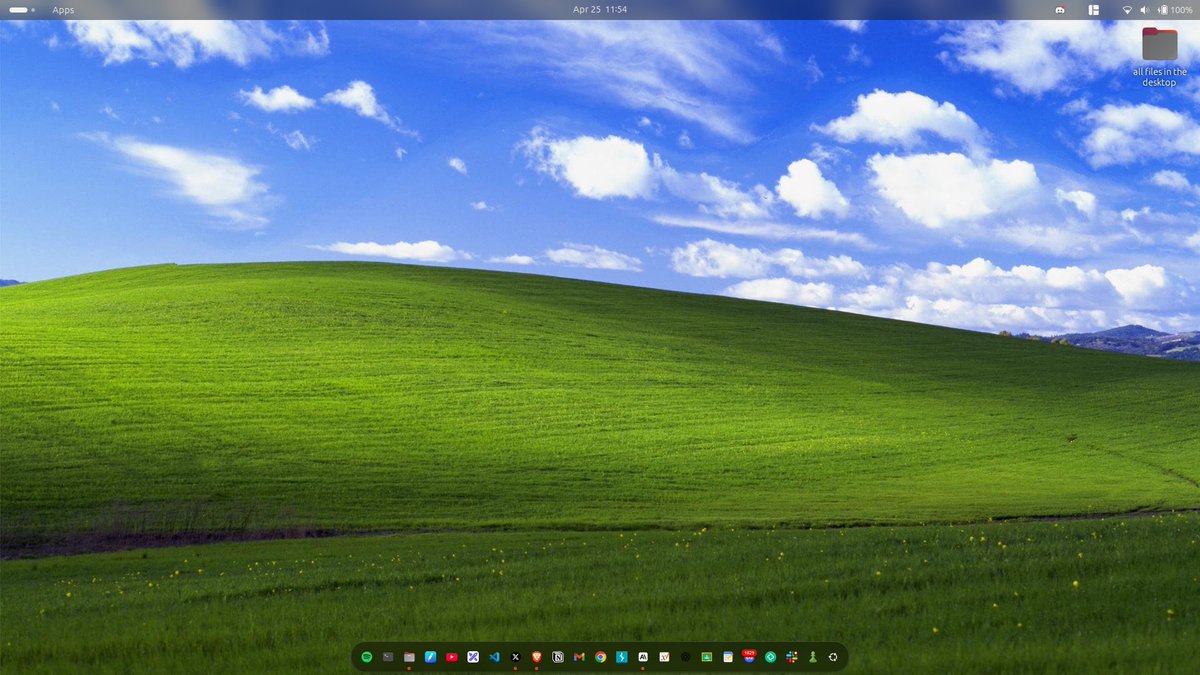Launch the Terminal from the dock
The width and height of the screenshot is (1200, 675).
click(x=388, y=657)
